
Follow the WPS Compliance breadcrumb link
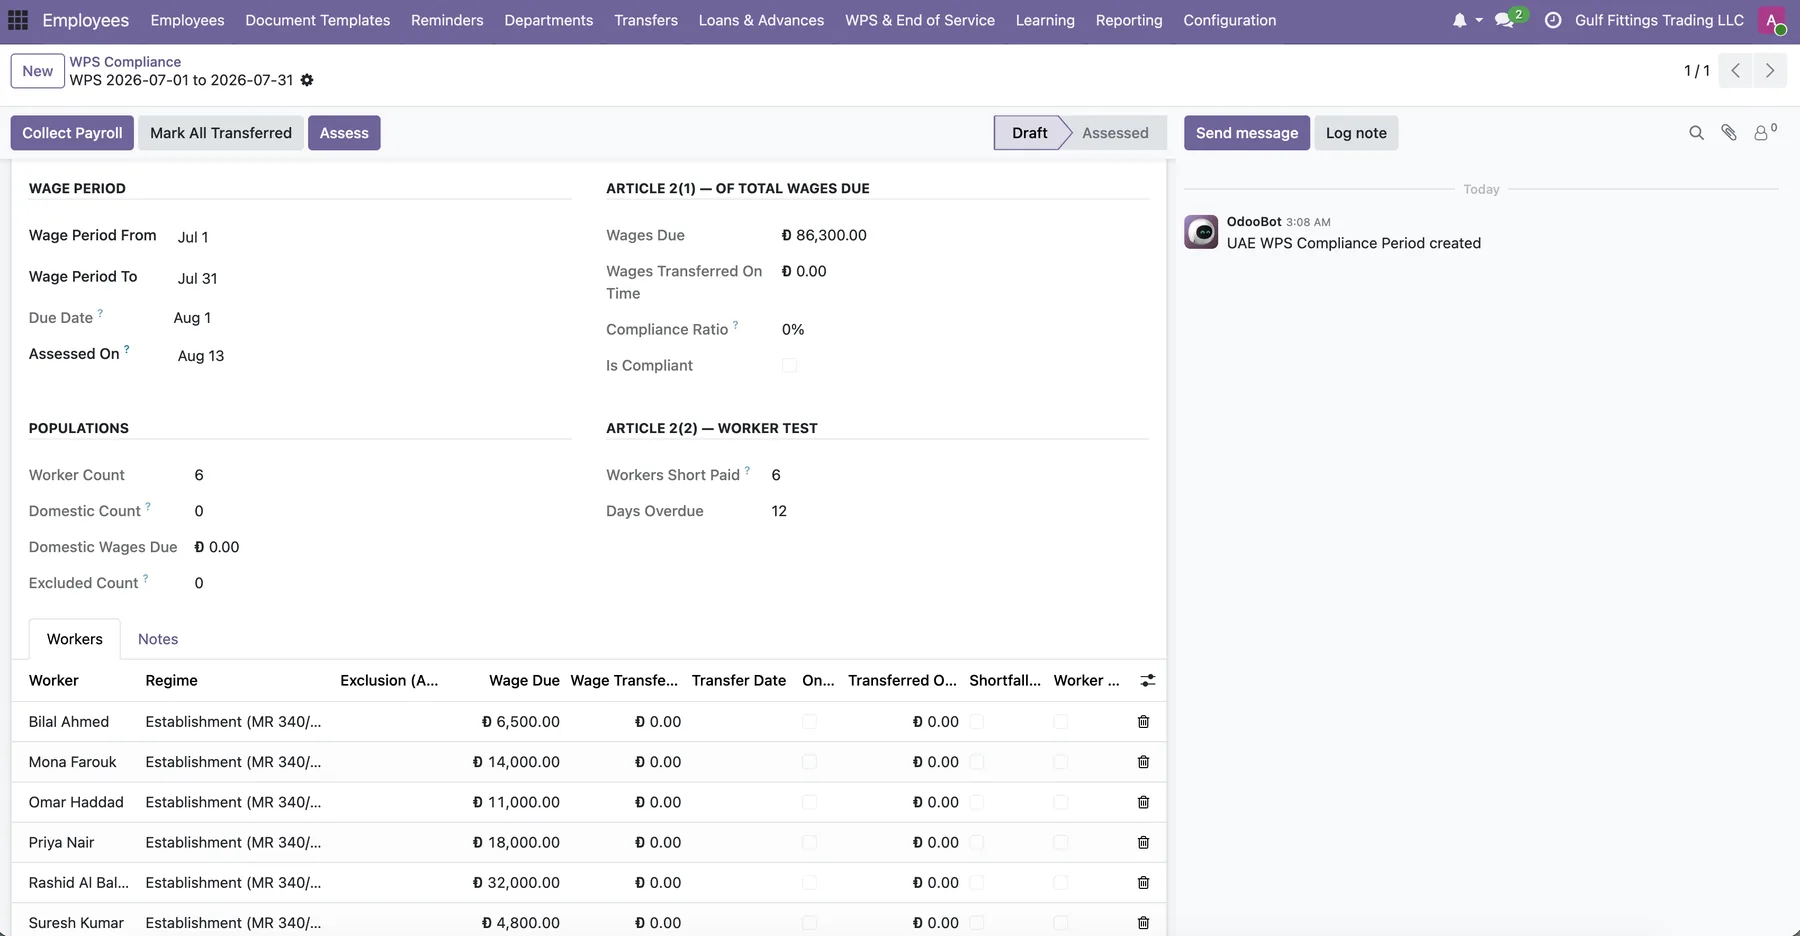(x=125, y=62)
